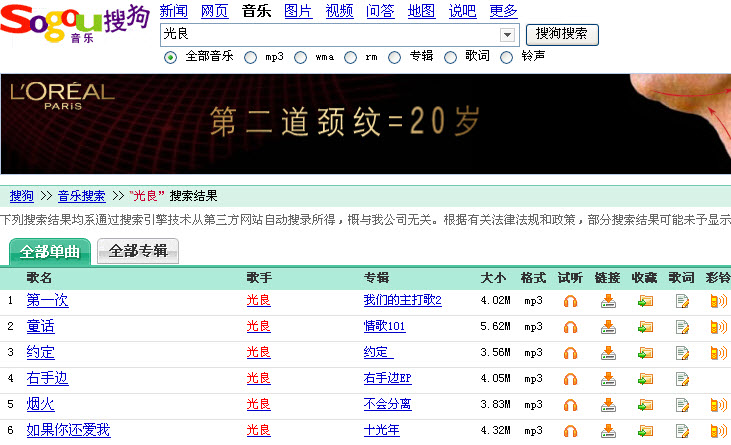731x445 pixels.
Task: Play preview of song 第一次
Action: (x=570, y=301)
